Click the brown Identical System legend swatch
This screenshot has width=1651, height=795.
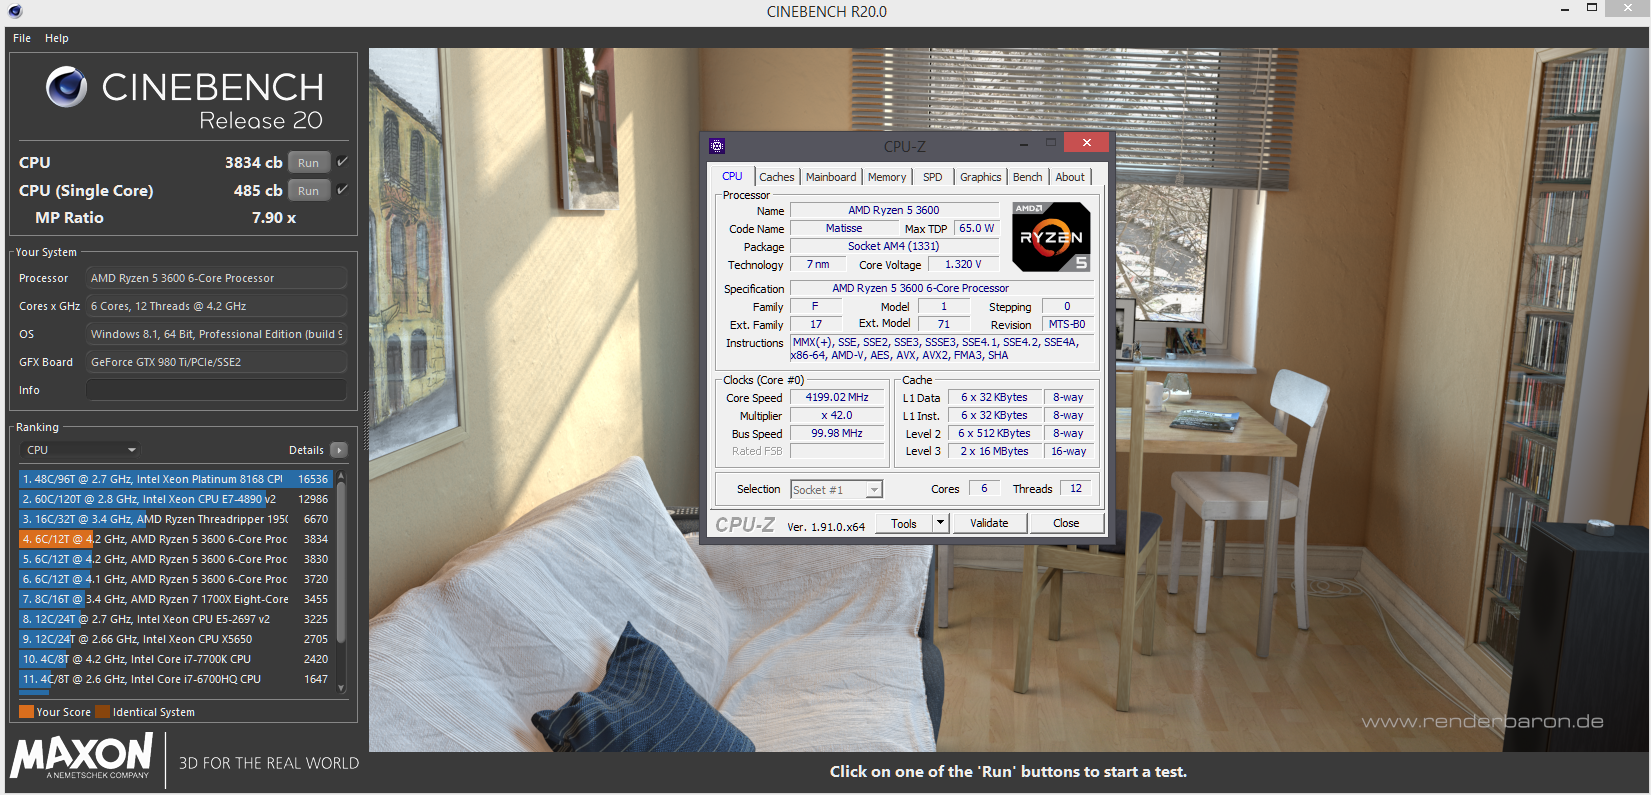(103, 712)
